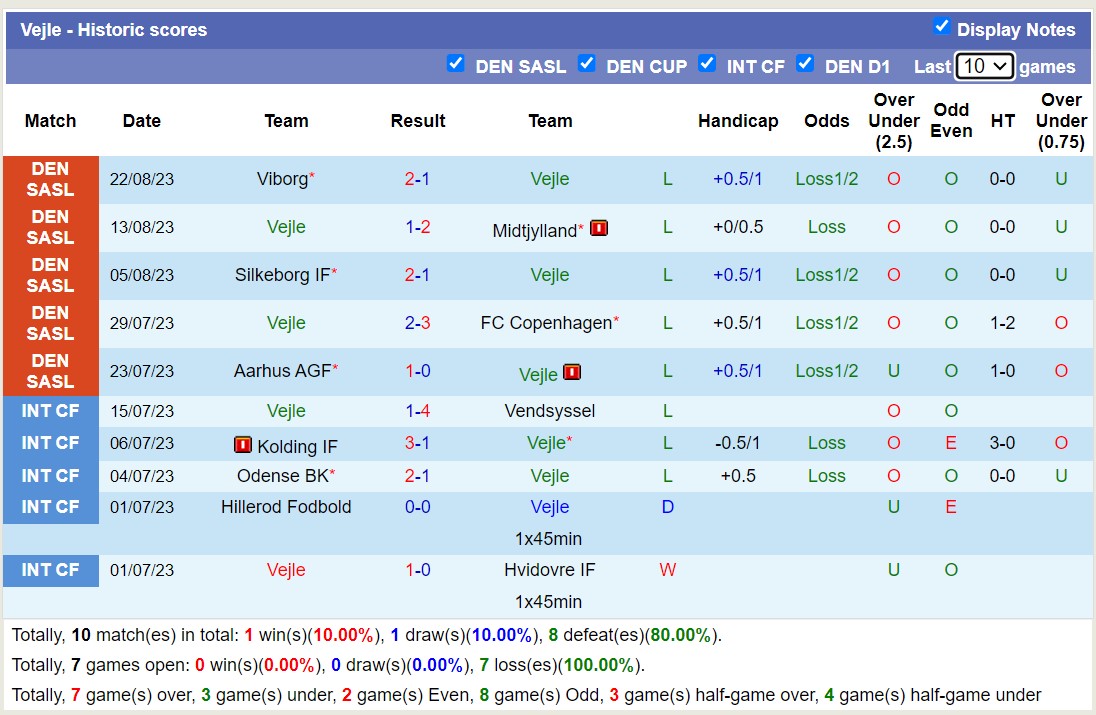Click the Odd Even column header

click(x=951, y=121)
